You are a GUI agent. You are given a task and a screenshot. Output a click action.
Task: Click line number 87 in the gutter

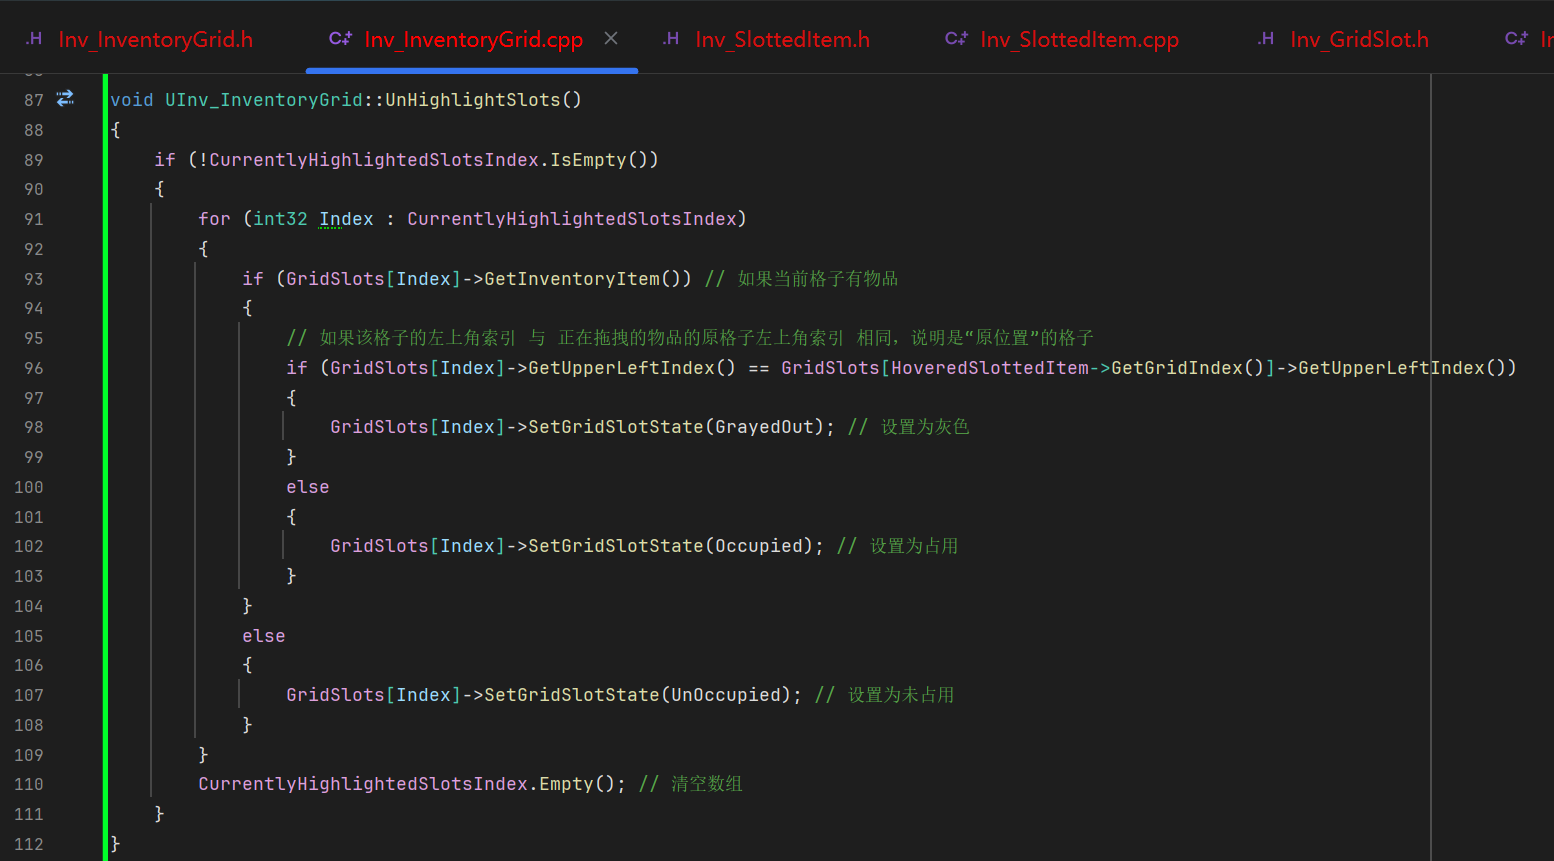34,100
